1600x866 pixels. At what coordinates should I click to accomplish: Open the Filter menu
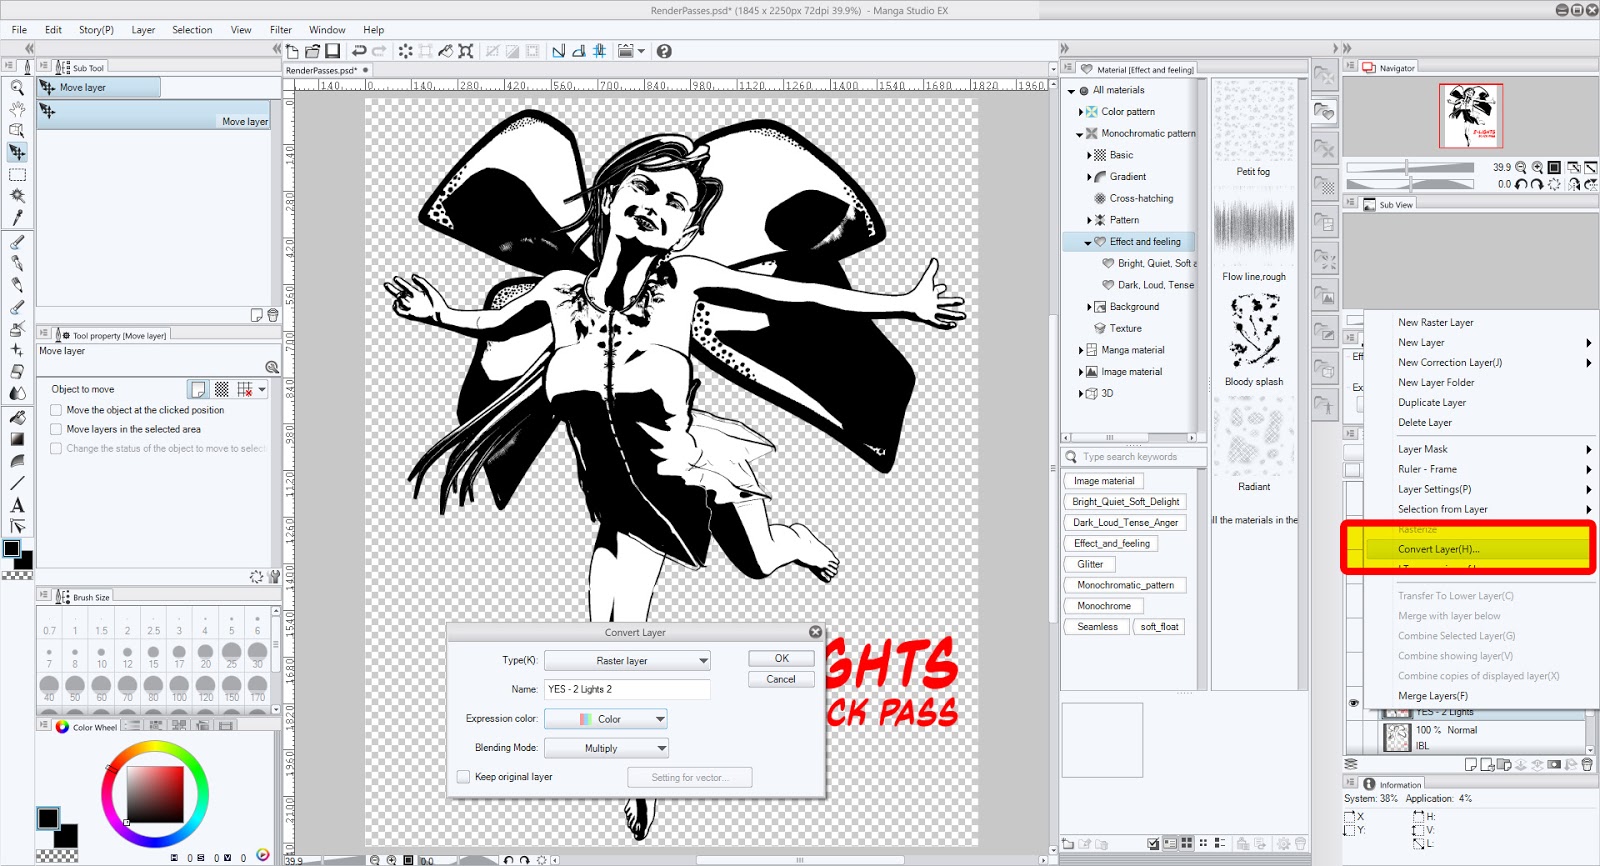pos(281,30)
